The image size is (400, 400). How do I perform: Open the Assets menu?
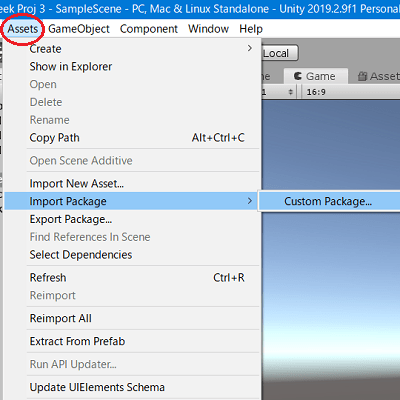pyautogui.click(x=23, y=29)
